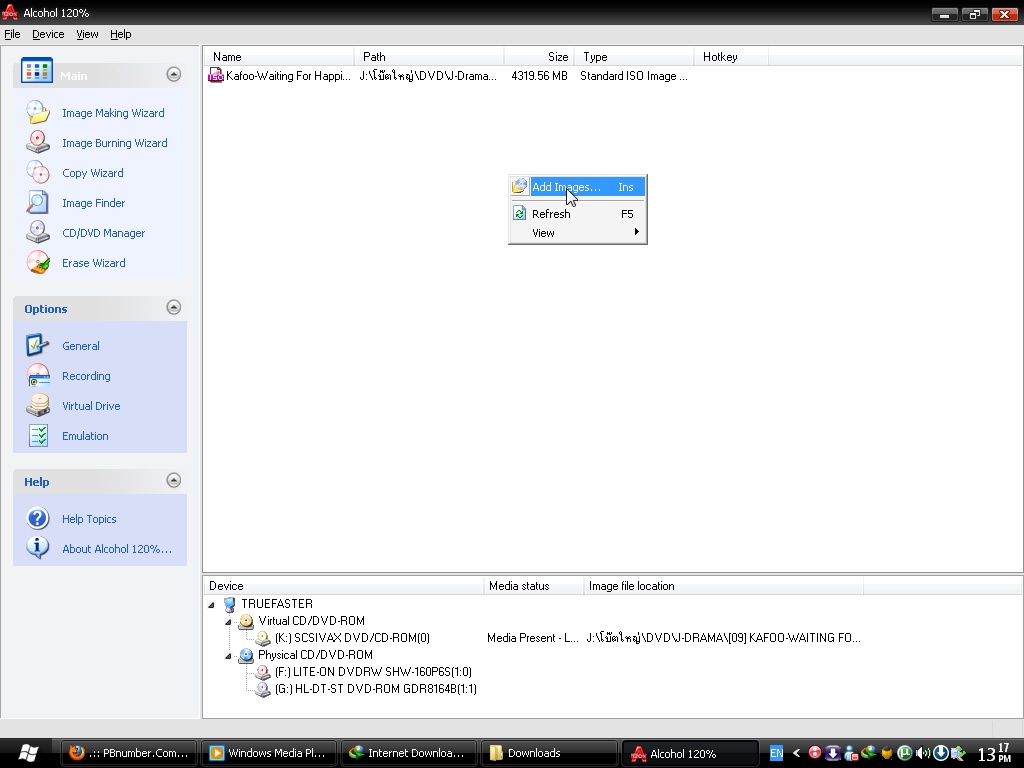
Task: Open the Emulation options link
Action: [x=85, y=436]
